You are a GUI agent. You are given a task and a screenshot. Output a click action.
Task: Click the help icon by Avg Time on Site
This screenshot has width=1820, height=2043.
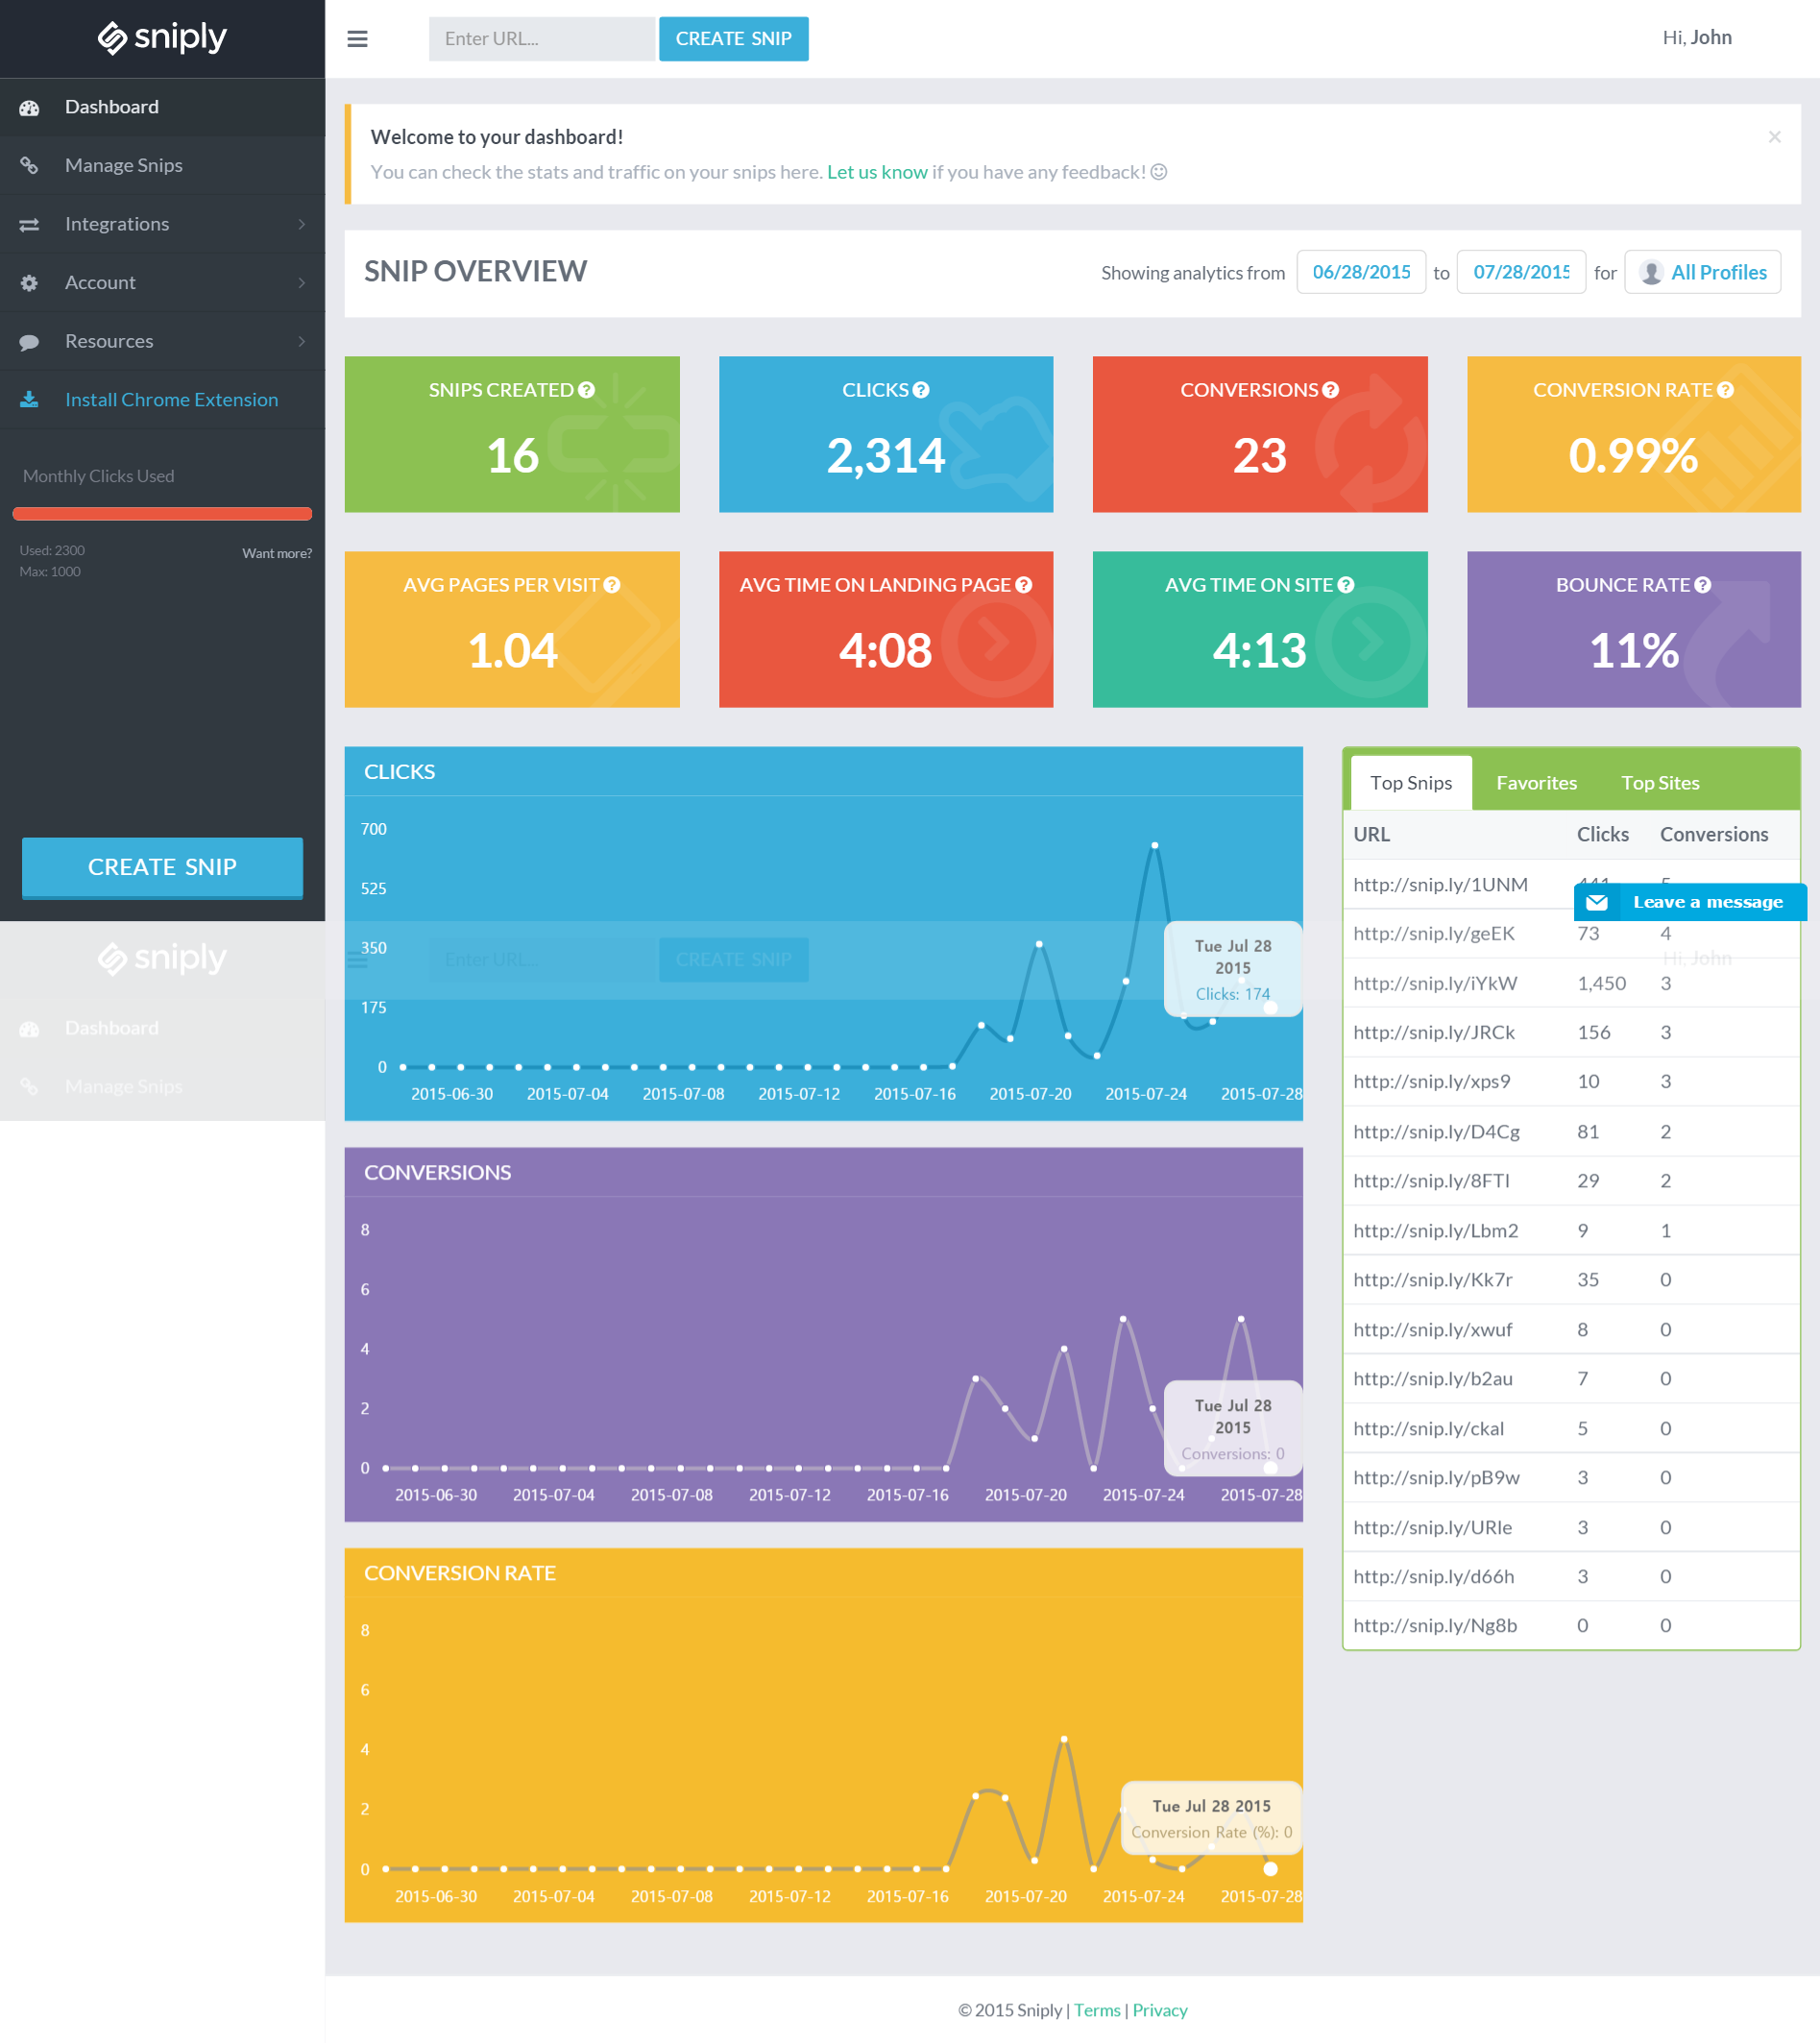point(1346,585)
